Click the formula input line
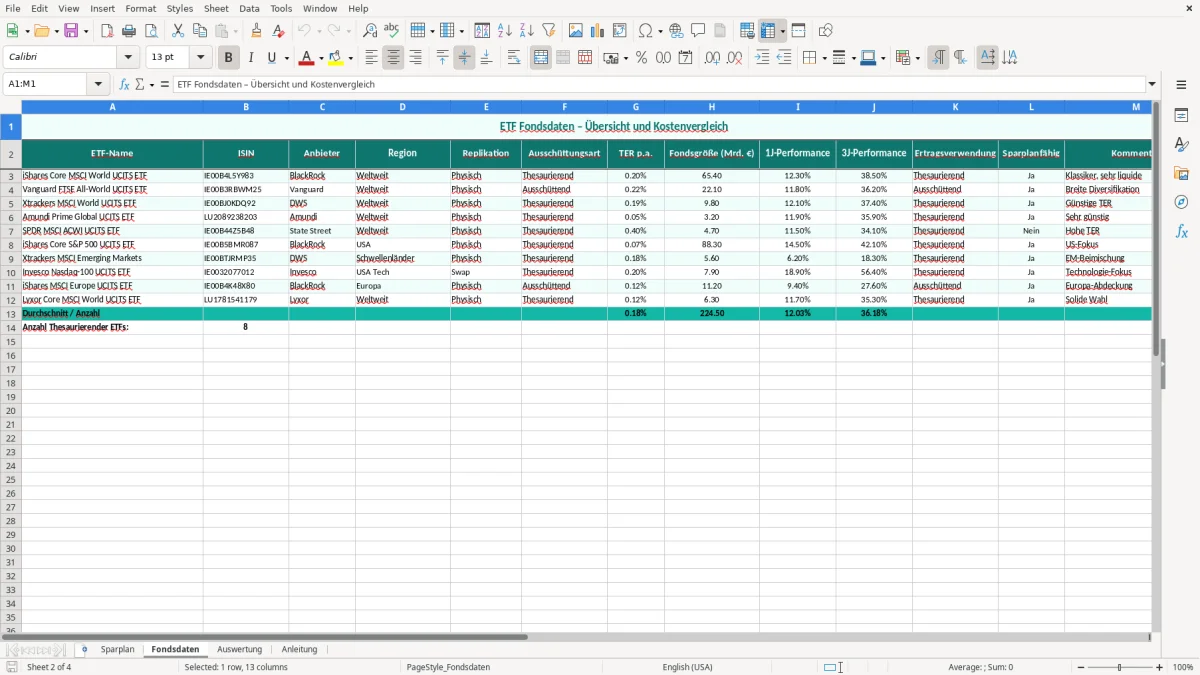Viewport: 1200px width, 675px height. (x=659, y=84)
